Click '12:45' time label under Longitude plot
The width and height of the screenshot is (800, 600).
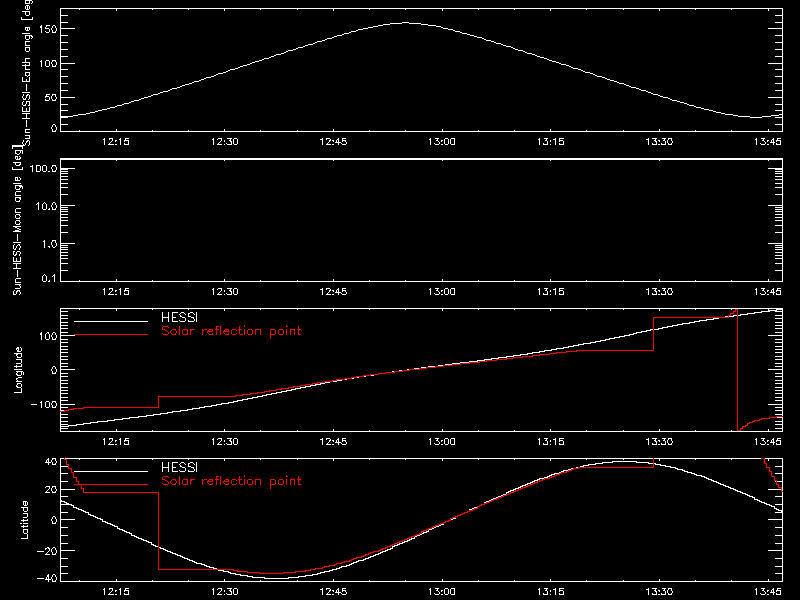pos(333,442)
